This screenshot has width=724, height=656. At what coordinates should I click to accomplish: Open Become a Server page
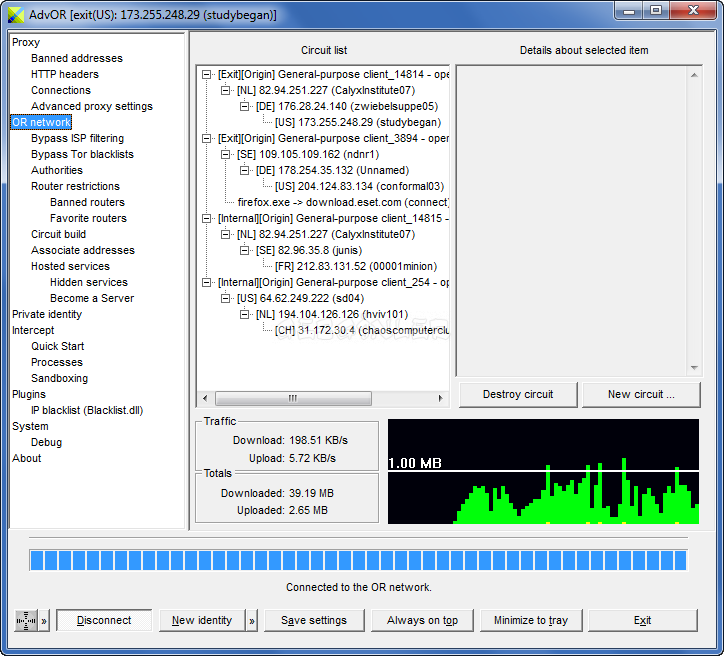click(x=92, y=298)
